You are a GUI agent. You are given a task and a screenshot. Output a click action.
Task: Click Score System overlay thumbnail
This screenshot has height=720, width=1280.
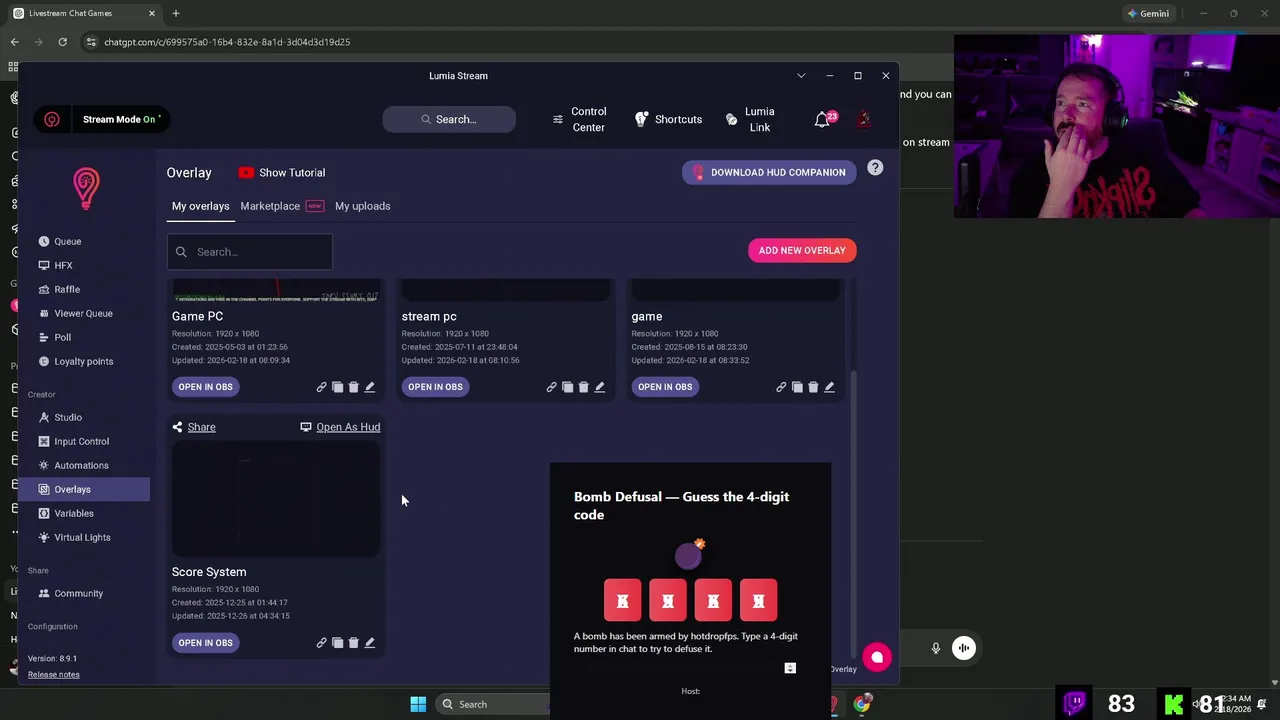pyautogui.click(x=276, y=499)
